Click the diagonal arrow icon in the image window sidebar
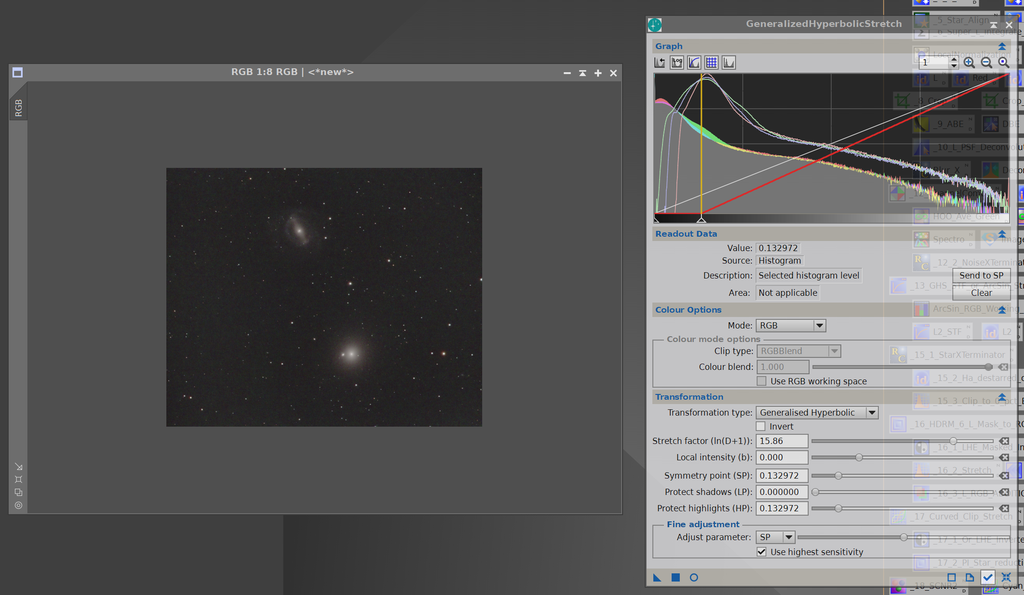 pyautogui.click(x=18, y=467)
